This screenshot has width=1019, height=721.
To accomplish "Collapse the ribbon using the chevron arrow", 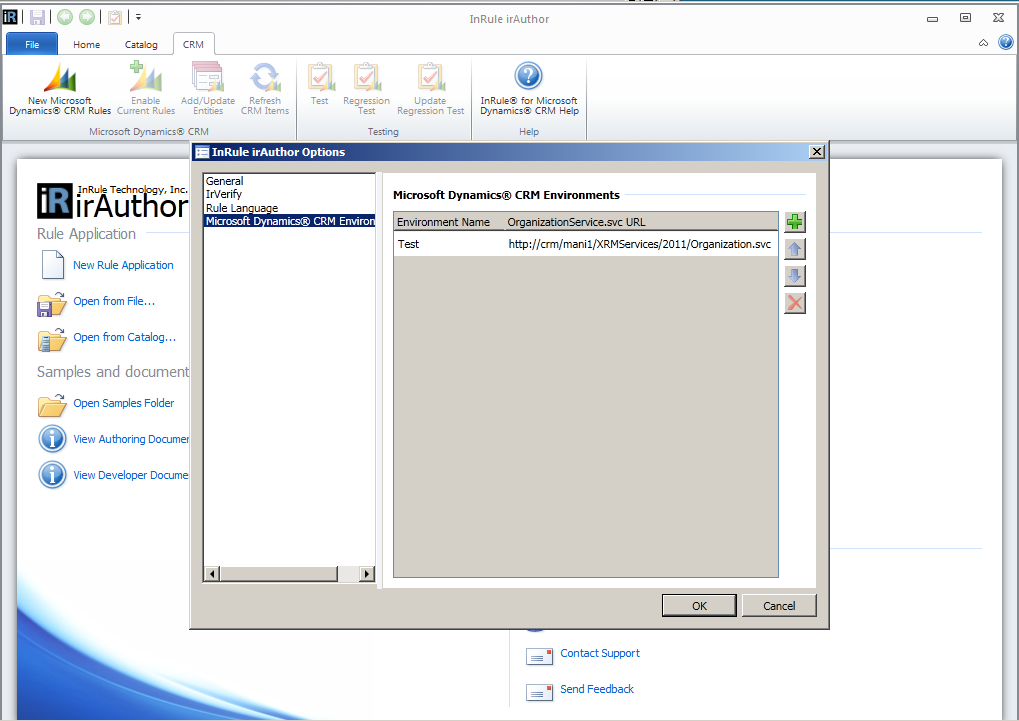I will pos(982,42).
